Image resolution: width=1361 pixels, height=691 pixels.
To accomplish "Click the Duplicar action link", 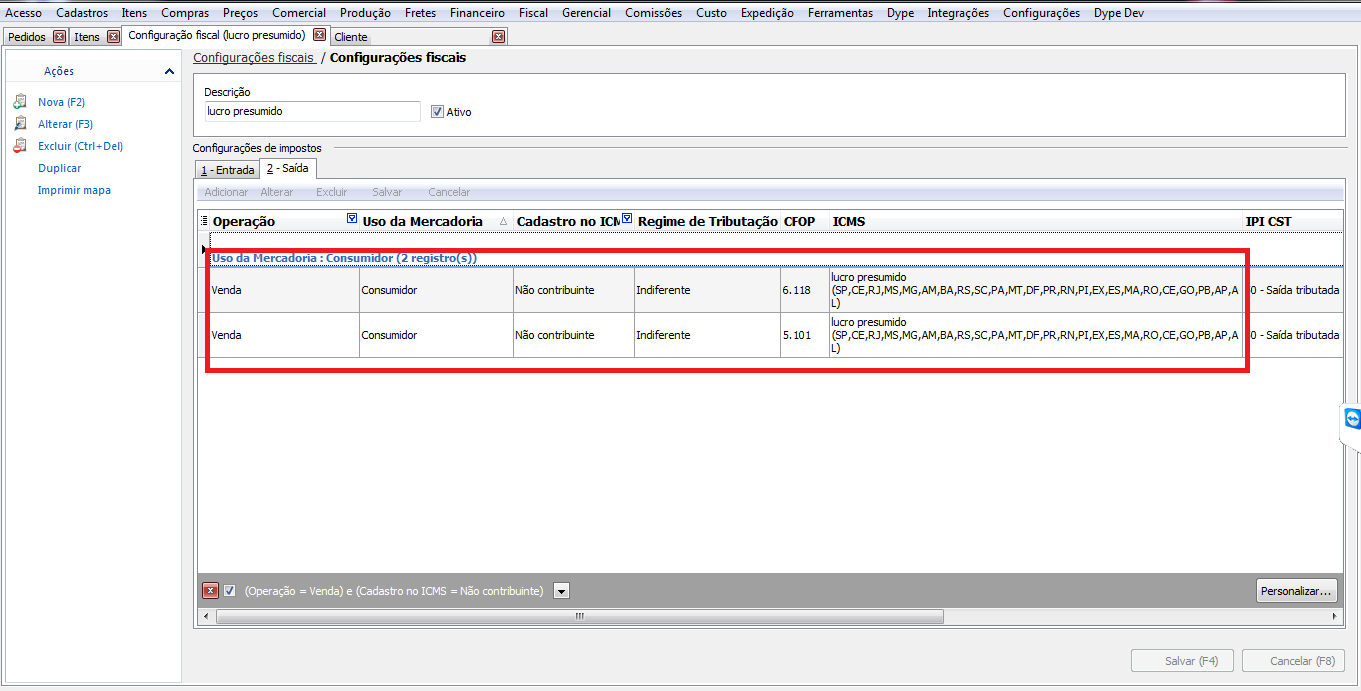I will pos(59,168).
